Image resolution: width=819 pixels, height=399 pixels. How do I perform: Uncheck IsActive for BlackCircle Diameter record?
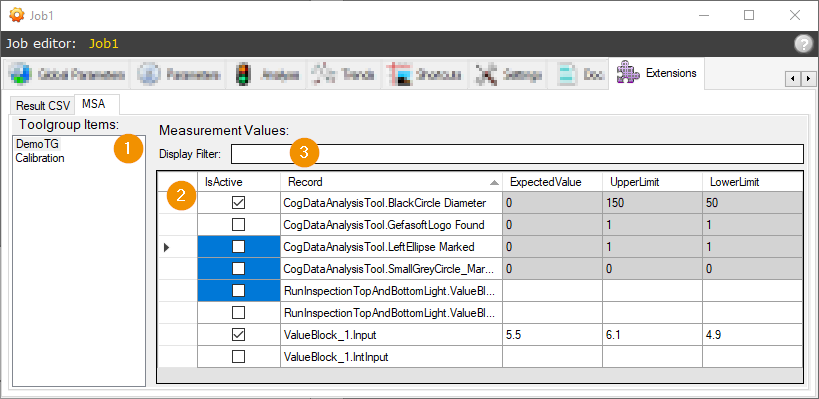coord(239,203)
